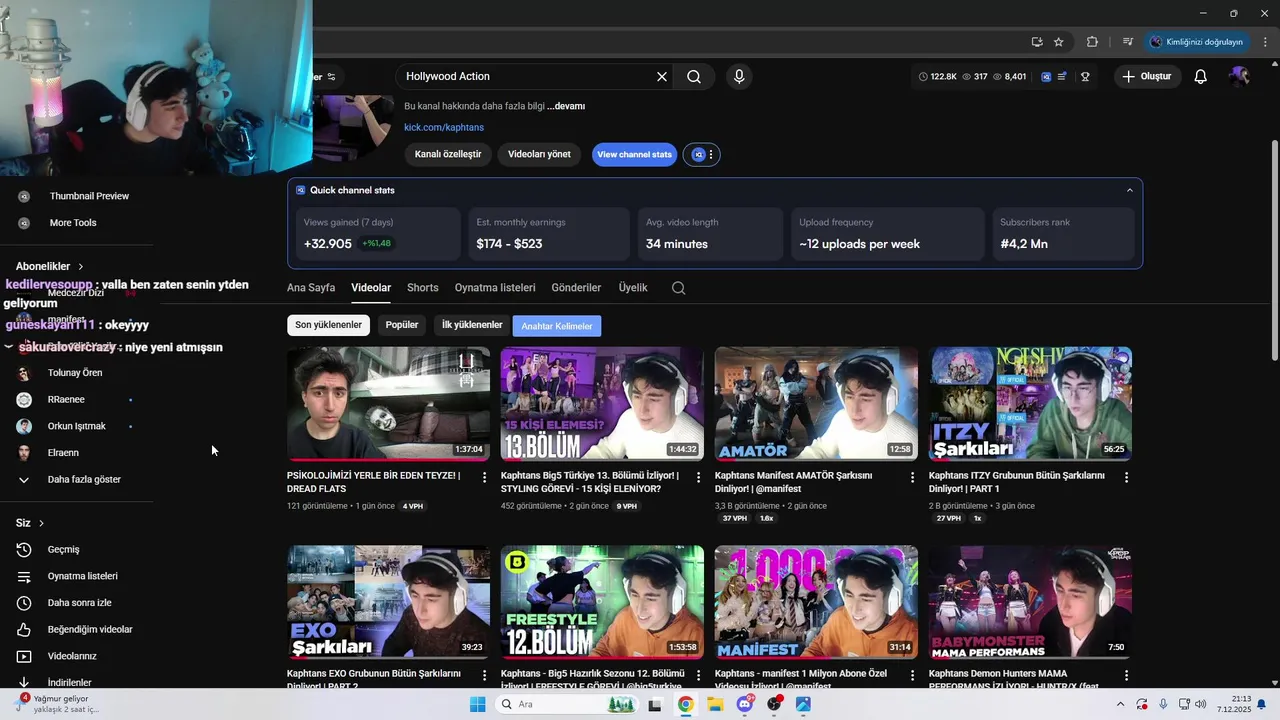Select the Videolar tab

point(371,288)
